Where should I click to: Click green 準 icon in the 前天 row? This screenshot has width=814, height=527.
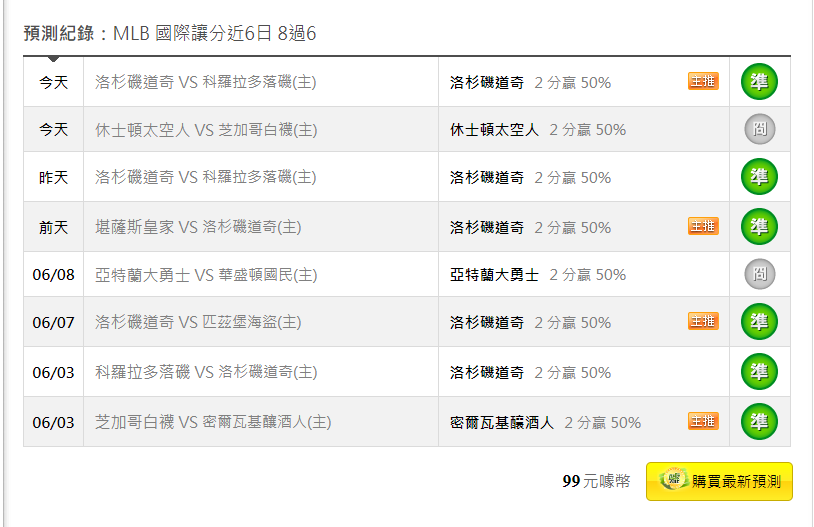(x=759, y=226)
